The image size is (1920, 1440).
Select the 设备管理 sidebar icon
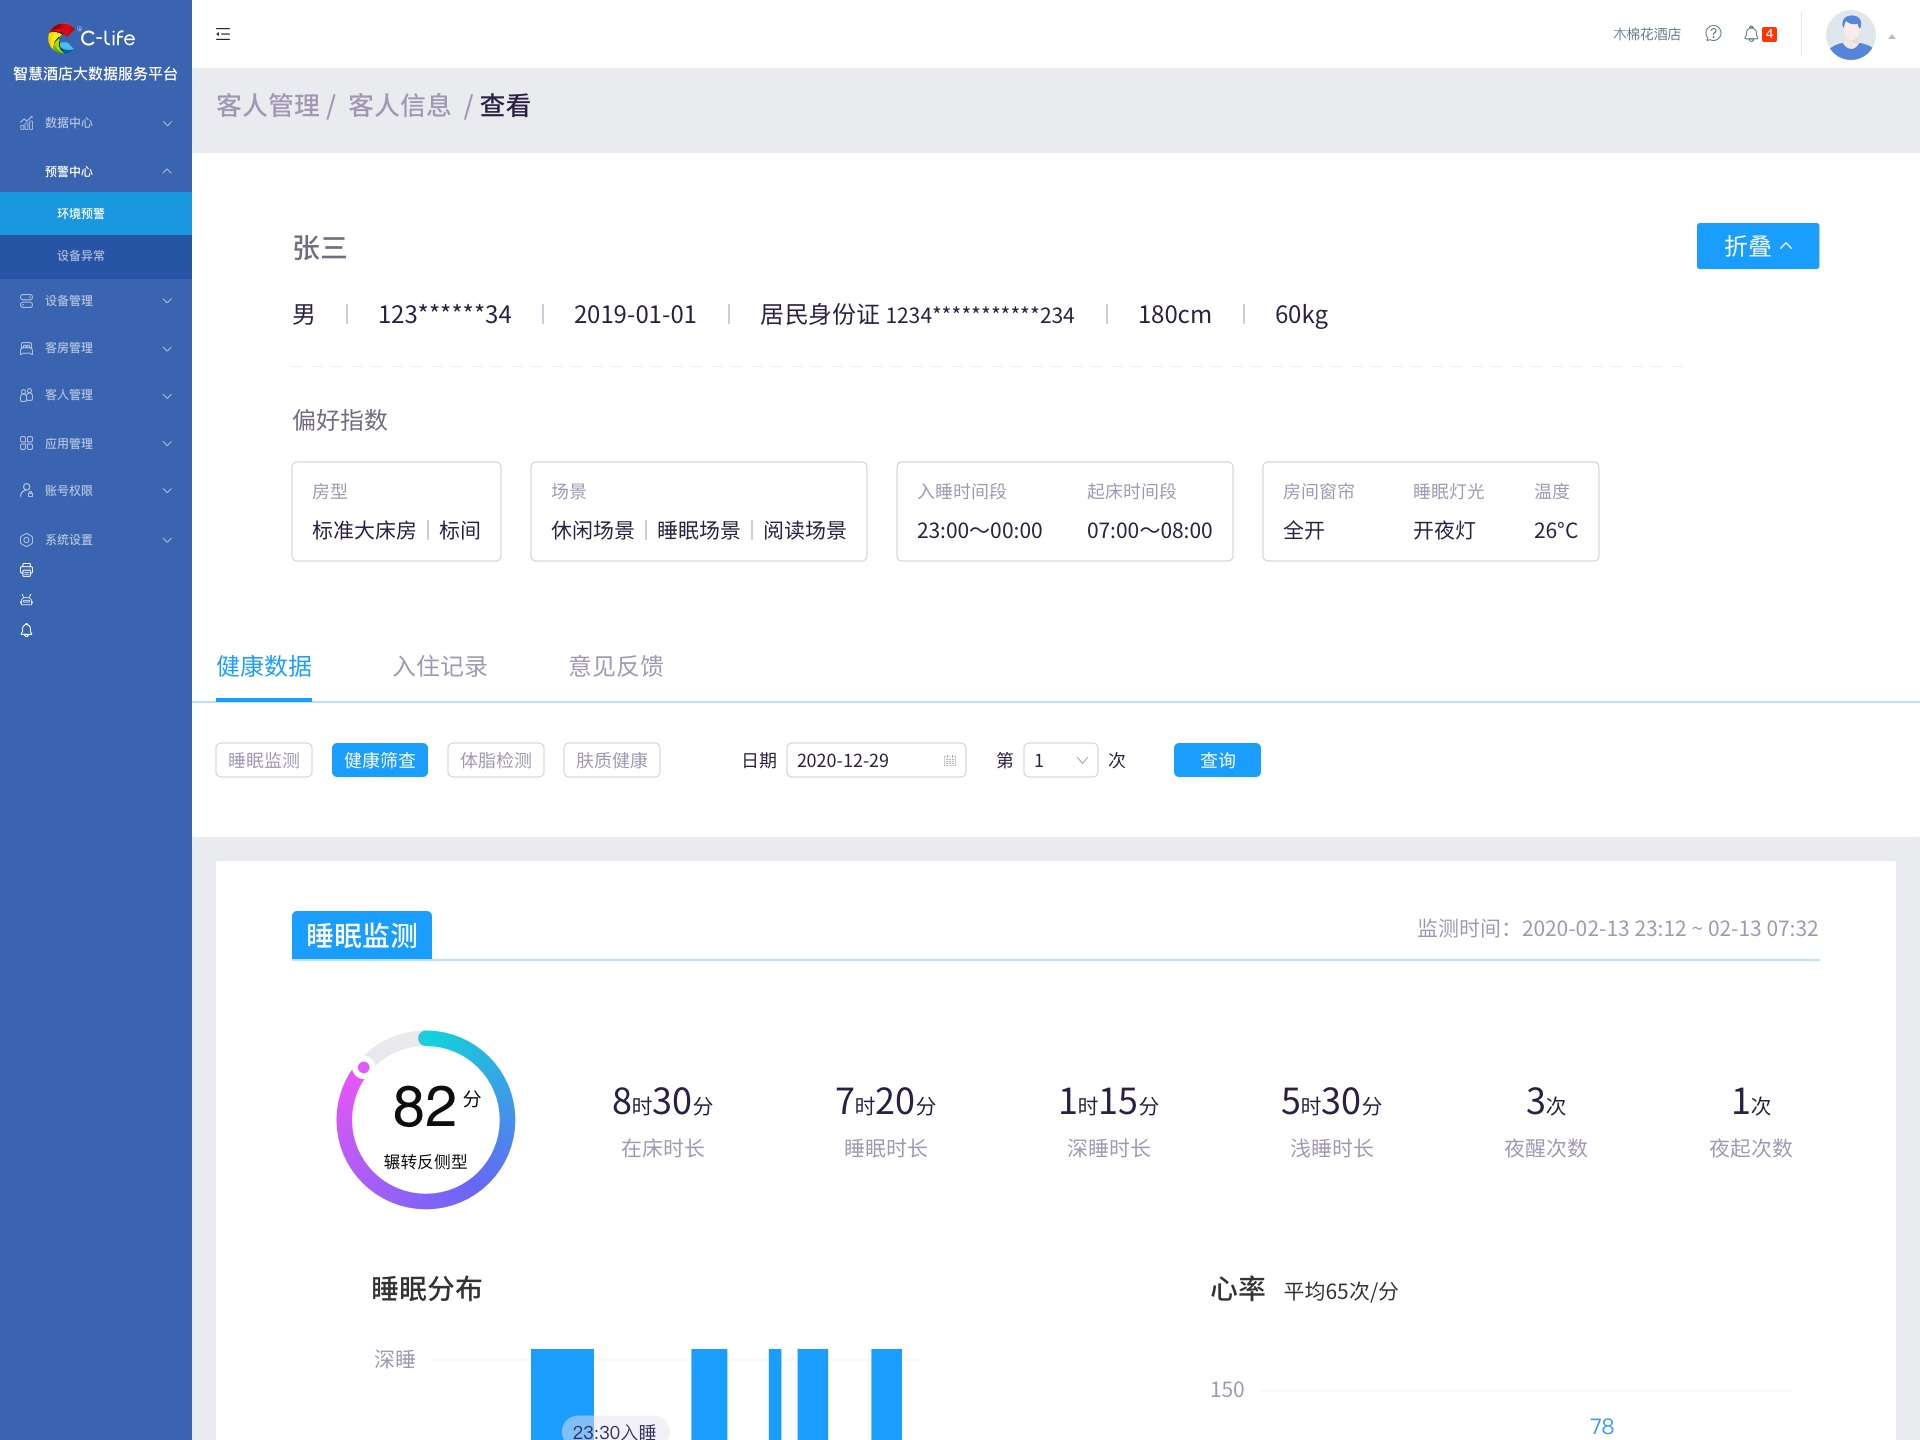coord(26,300)
